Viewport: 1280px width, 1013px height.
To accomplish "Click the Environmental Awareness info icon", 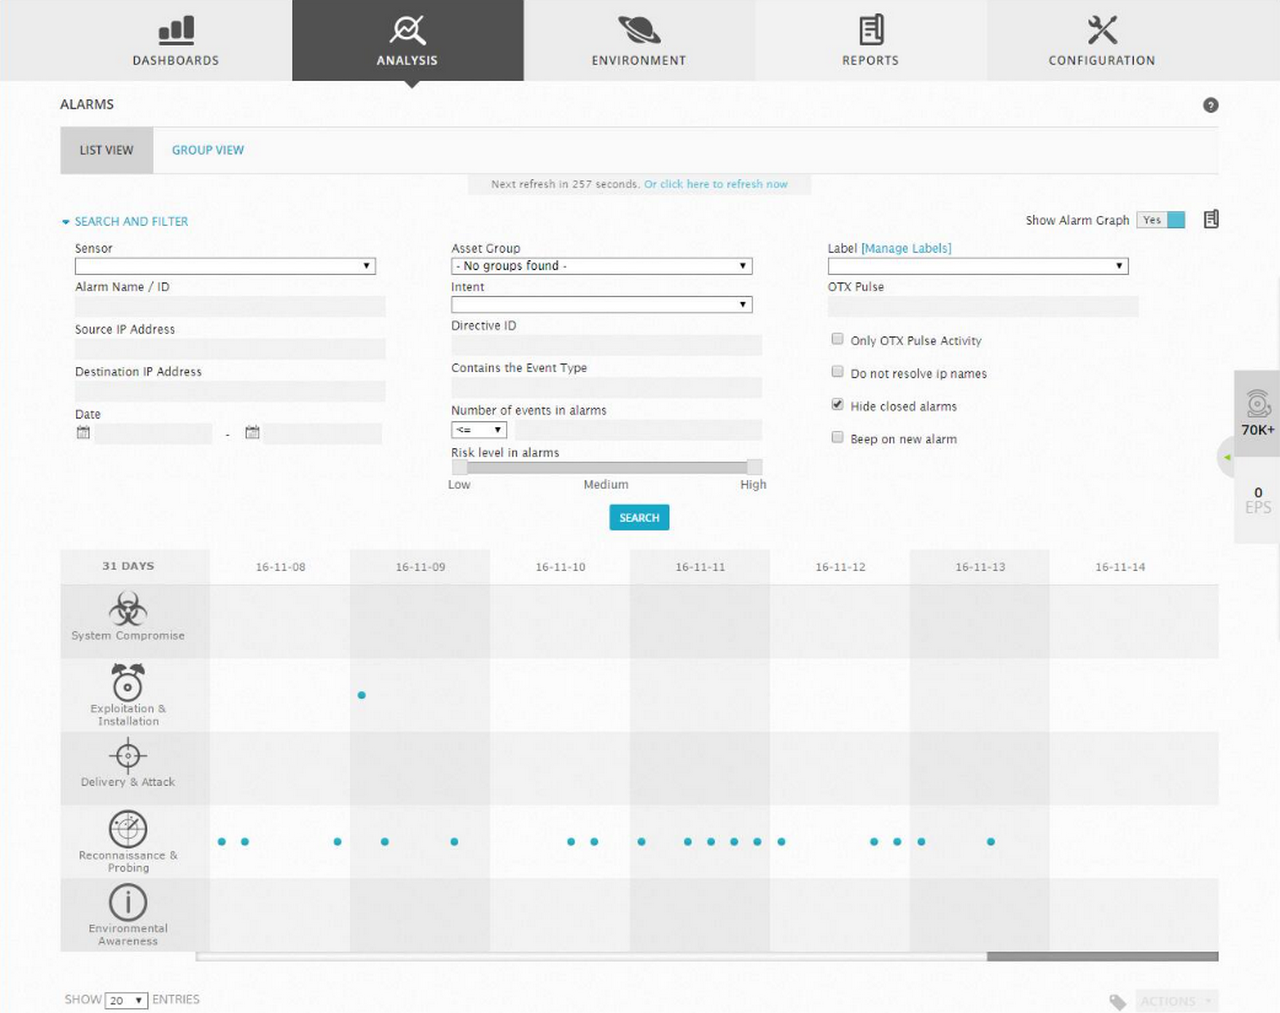I will coord(128,903).
